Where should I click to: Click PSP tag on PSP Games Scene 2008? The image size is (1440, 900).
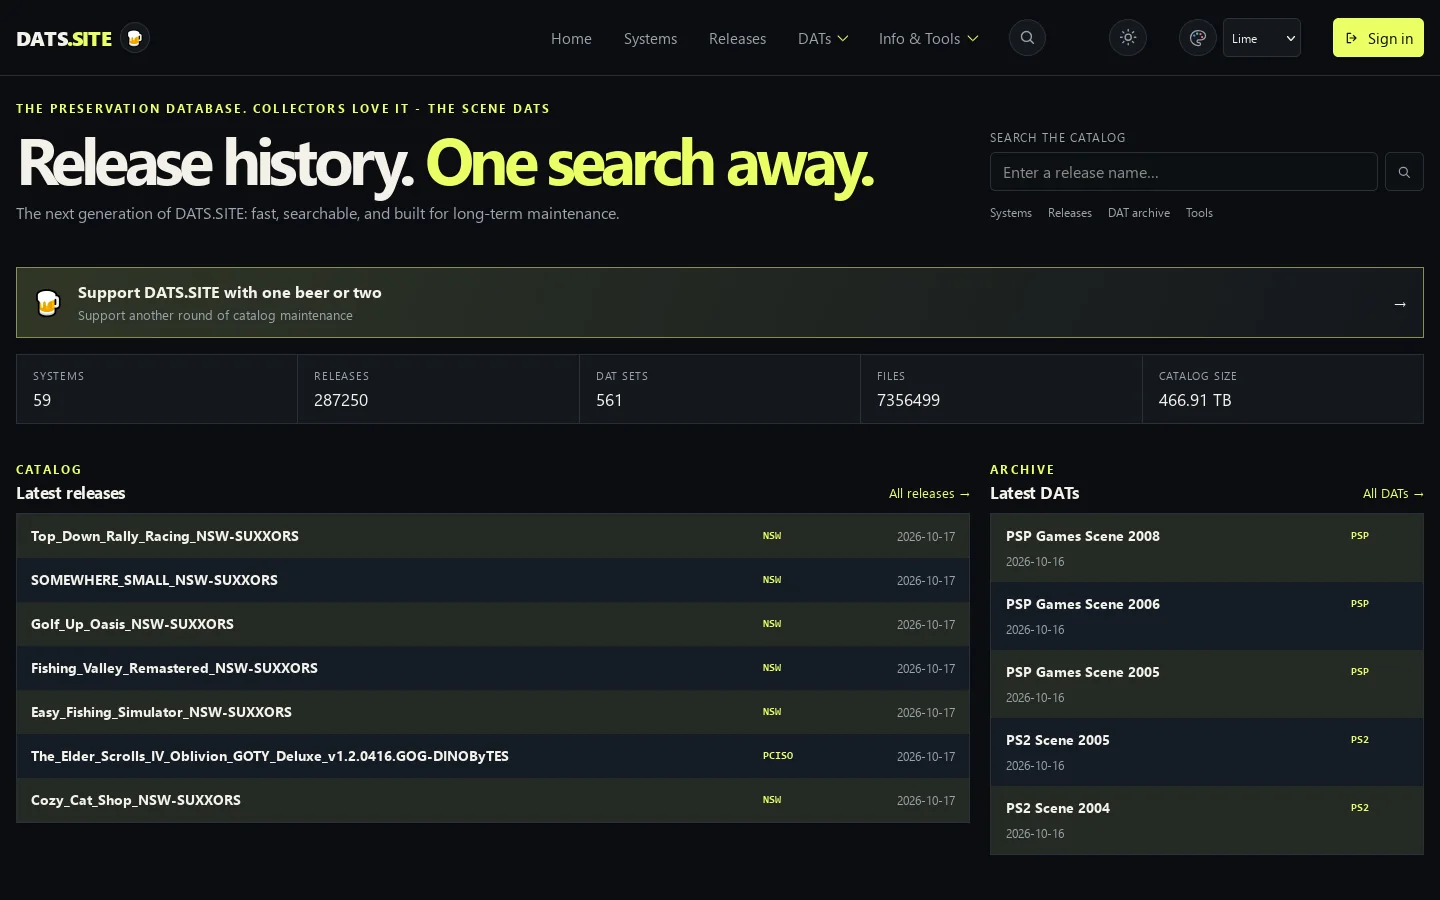1360,536
